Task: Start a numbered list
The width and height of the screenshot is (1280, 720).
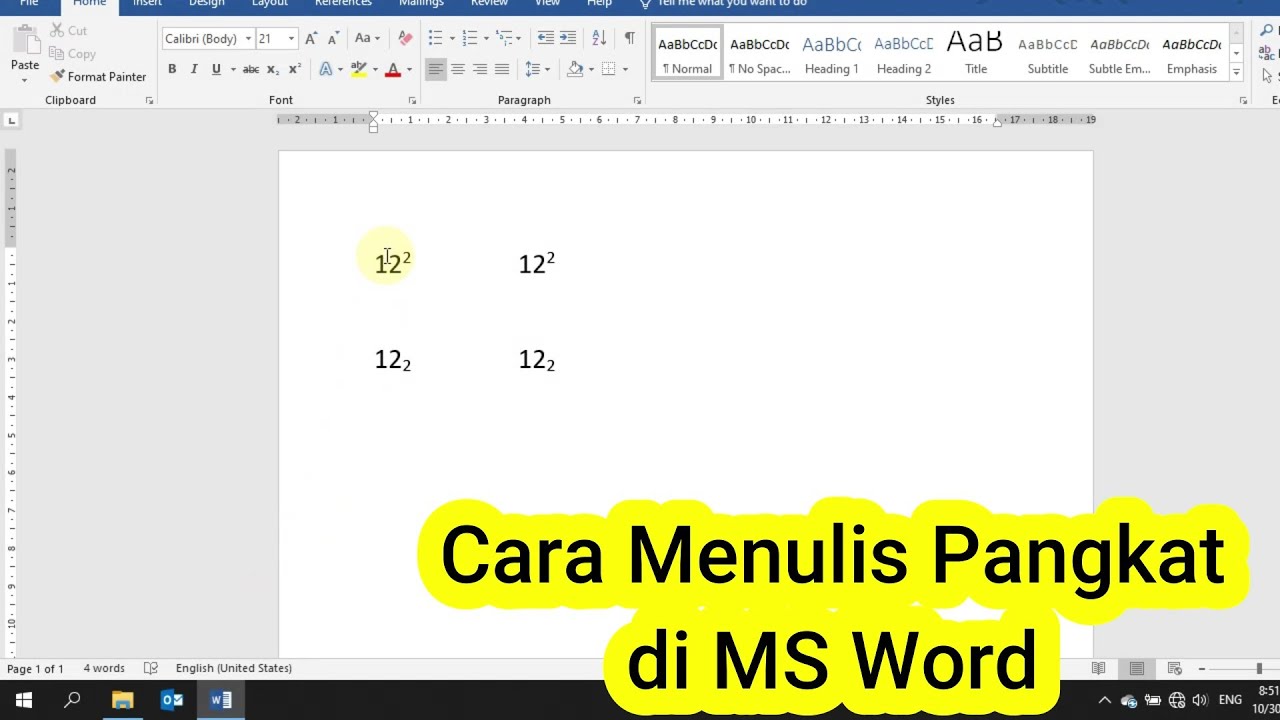Action: pos(470,38)
